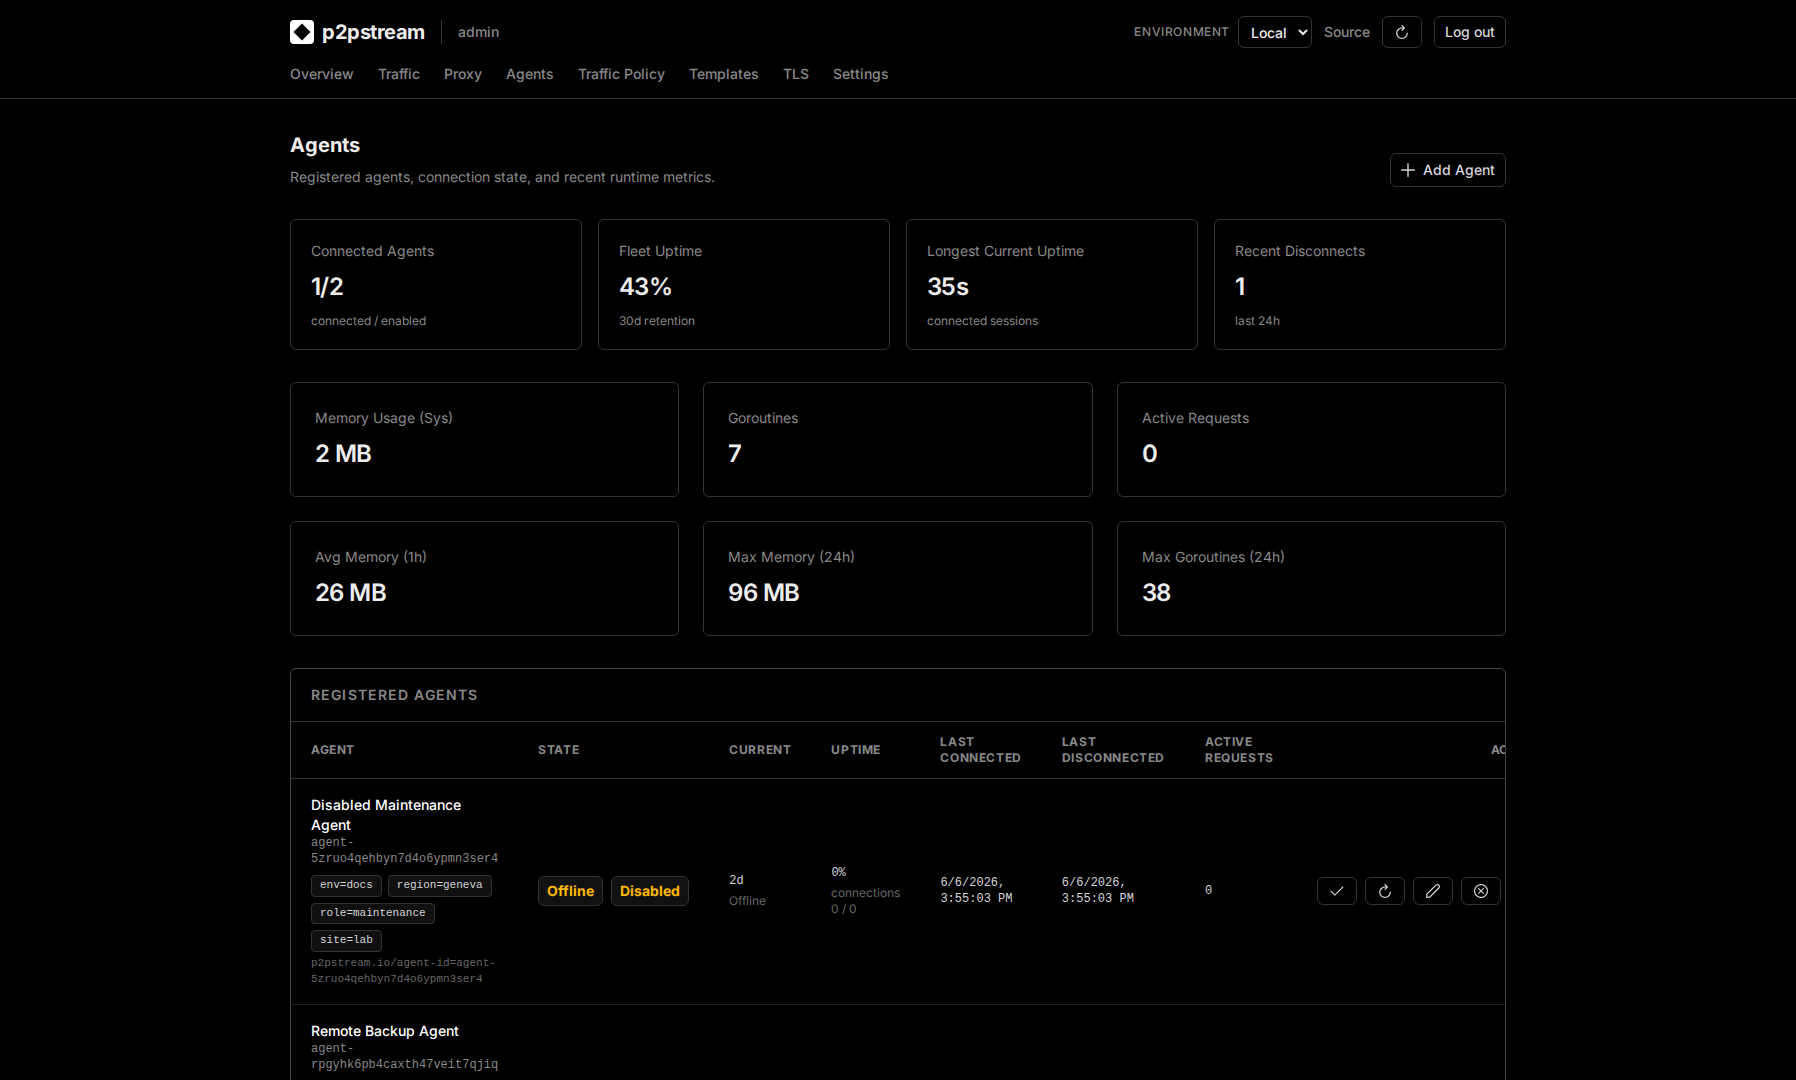Click the Memory Usage (Sys) 2 MB value
1796x1080 pixels.
tap(343, 454)
